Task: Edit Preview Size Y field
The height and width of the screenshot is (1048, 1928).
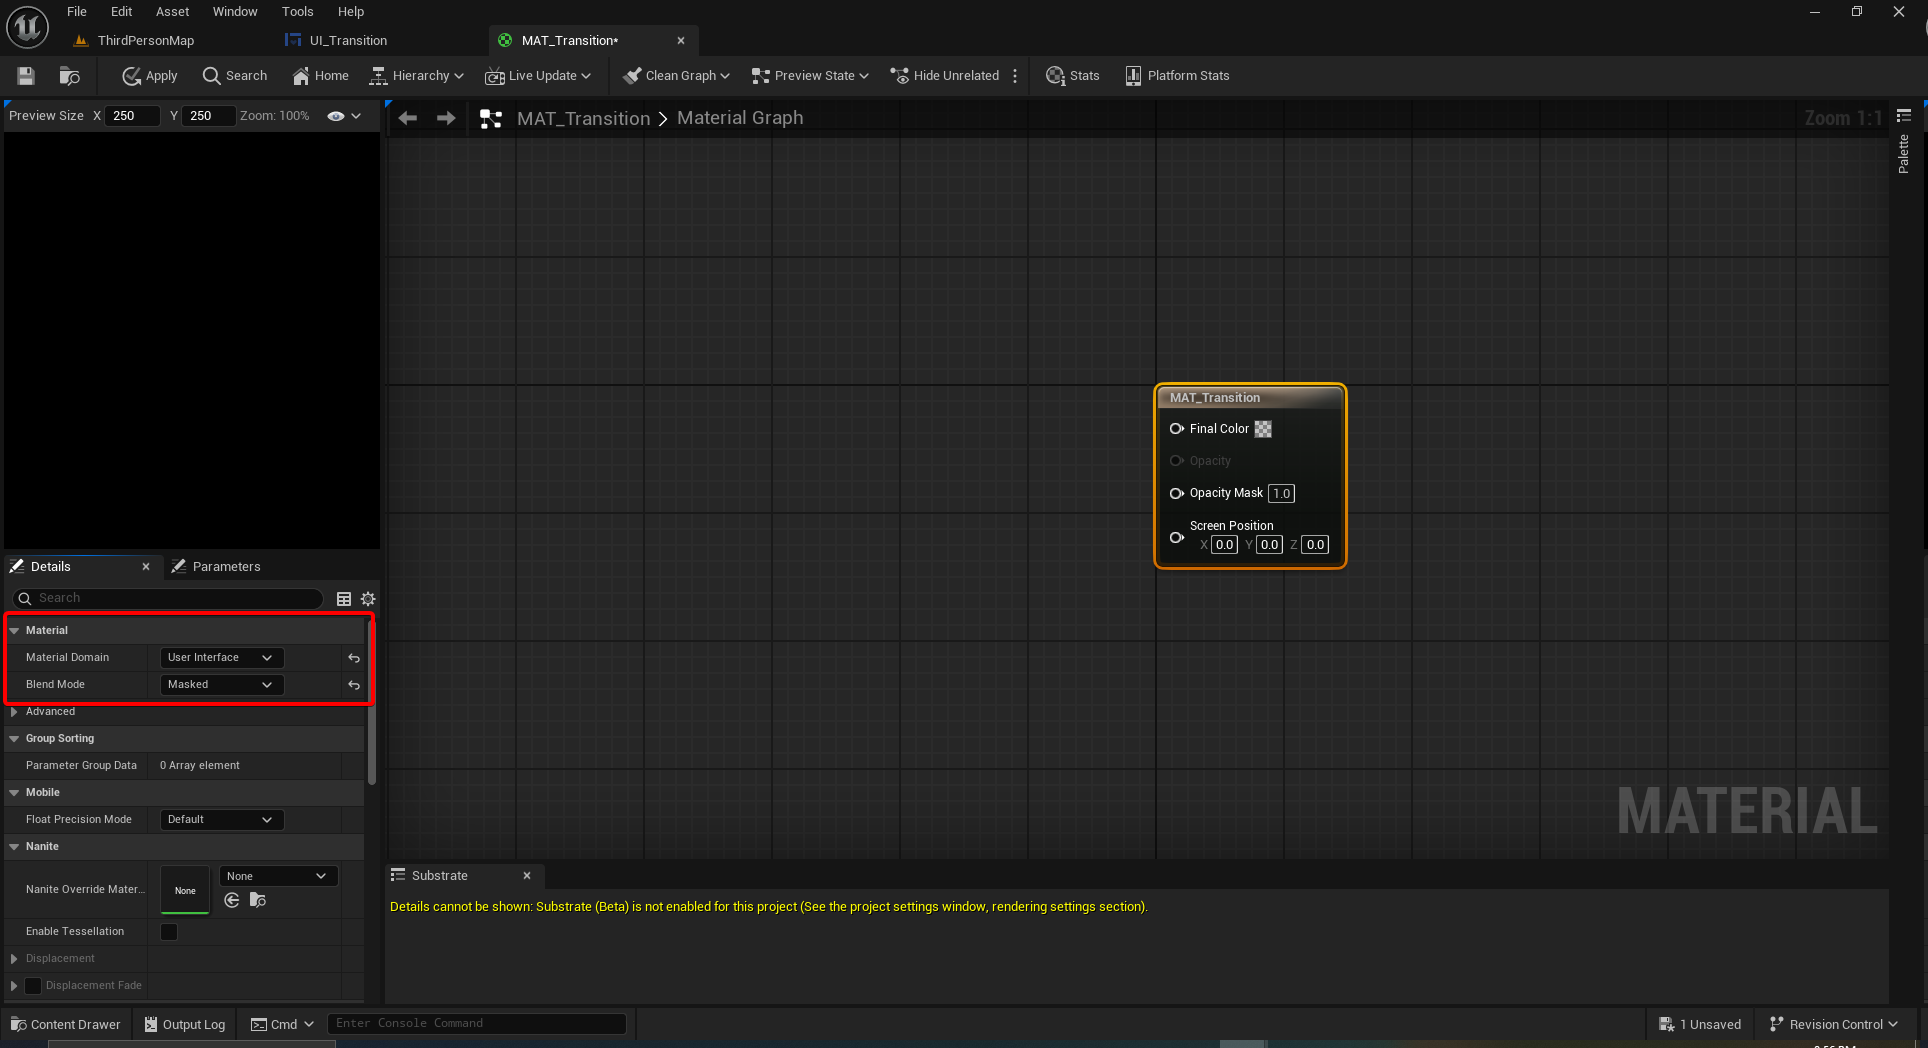Action: coord(209,116)
